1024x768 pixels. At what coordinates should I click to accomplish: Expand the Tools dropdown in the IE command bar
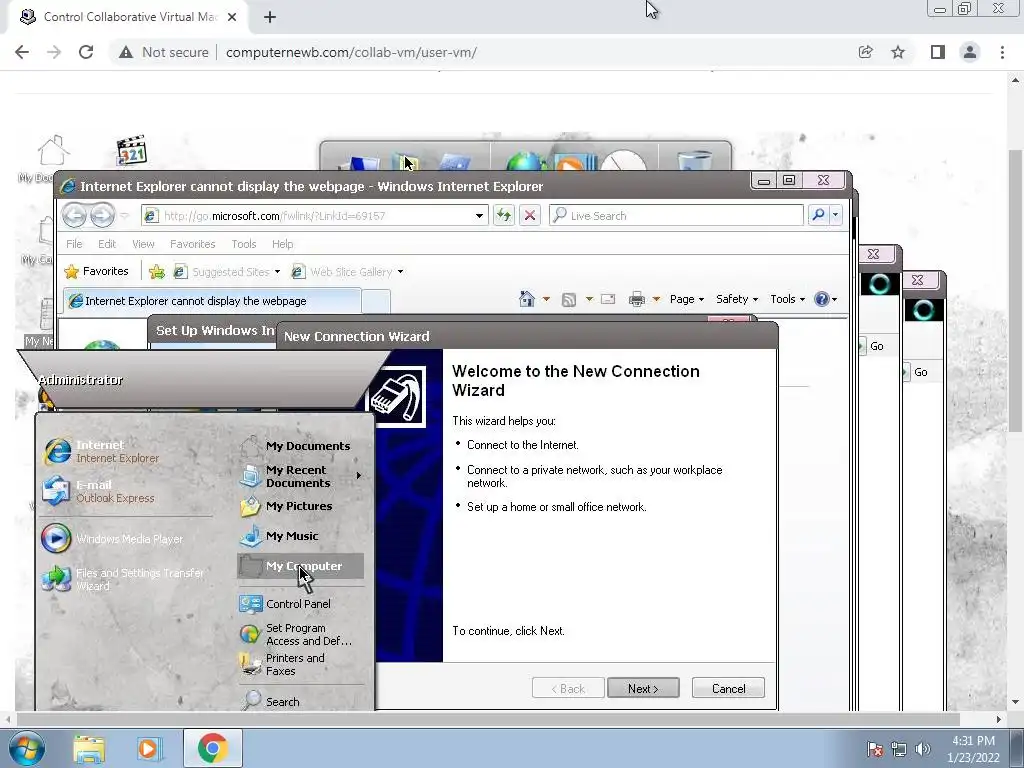point(788,299)
